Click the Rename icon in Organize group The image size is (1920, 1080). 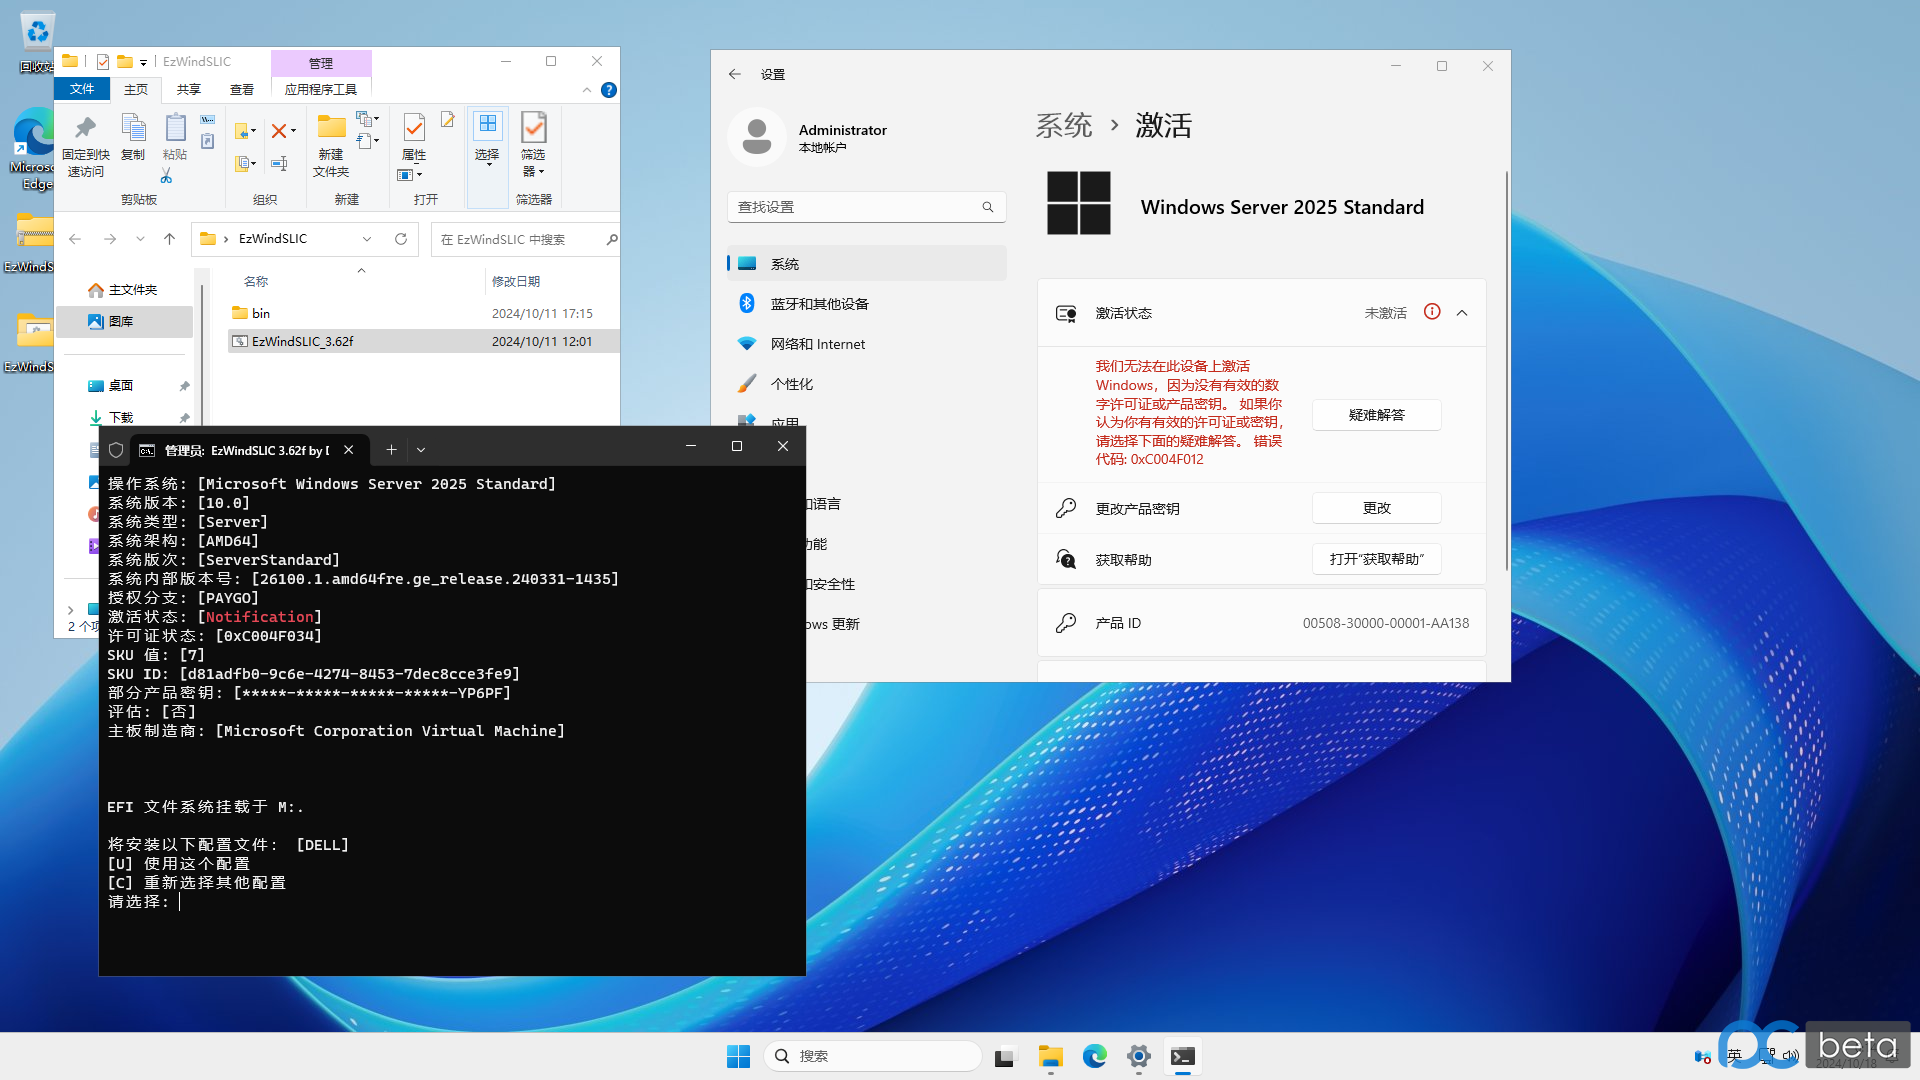[280, 163]
